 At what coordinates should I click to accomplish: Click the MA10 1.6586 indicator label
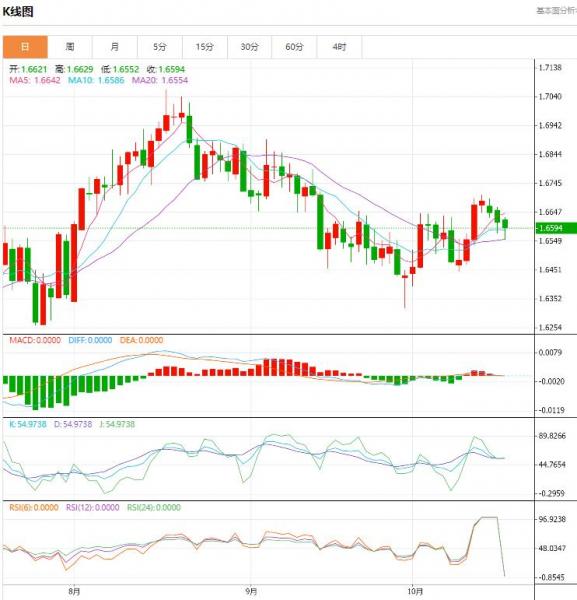[x=96, y=80]
